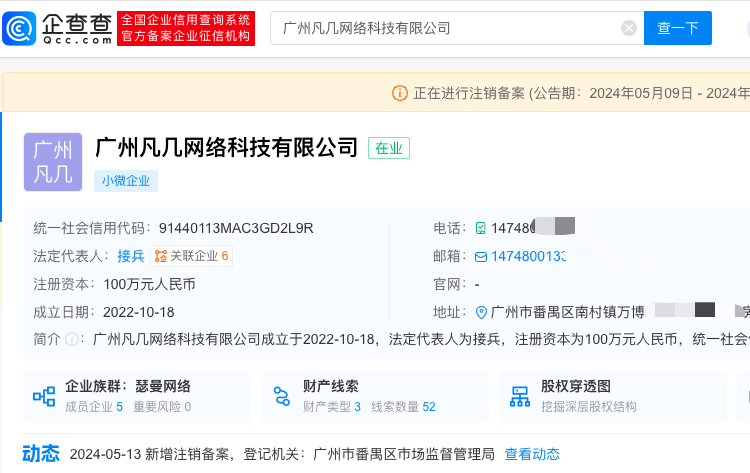Click the 财产线索 linked-nodes icon

tap(282, 396)
